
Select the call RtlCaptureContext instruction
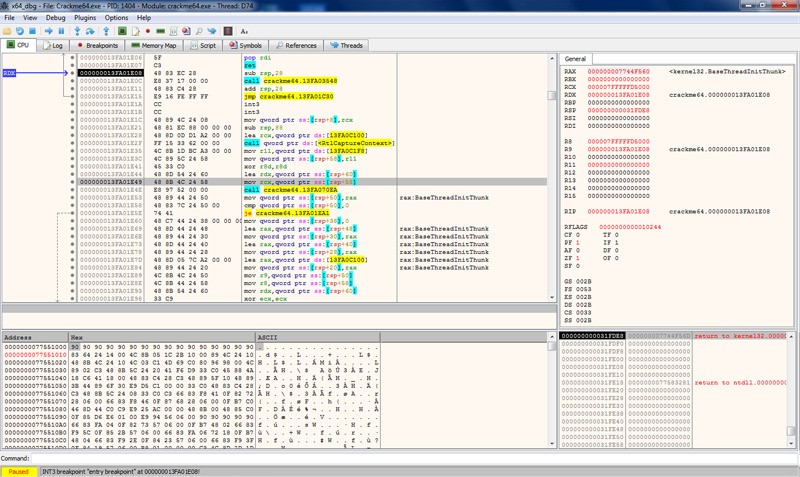319,143
